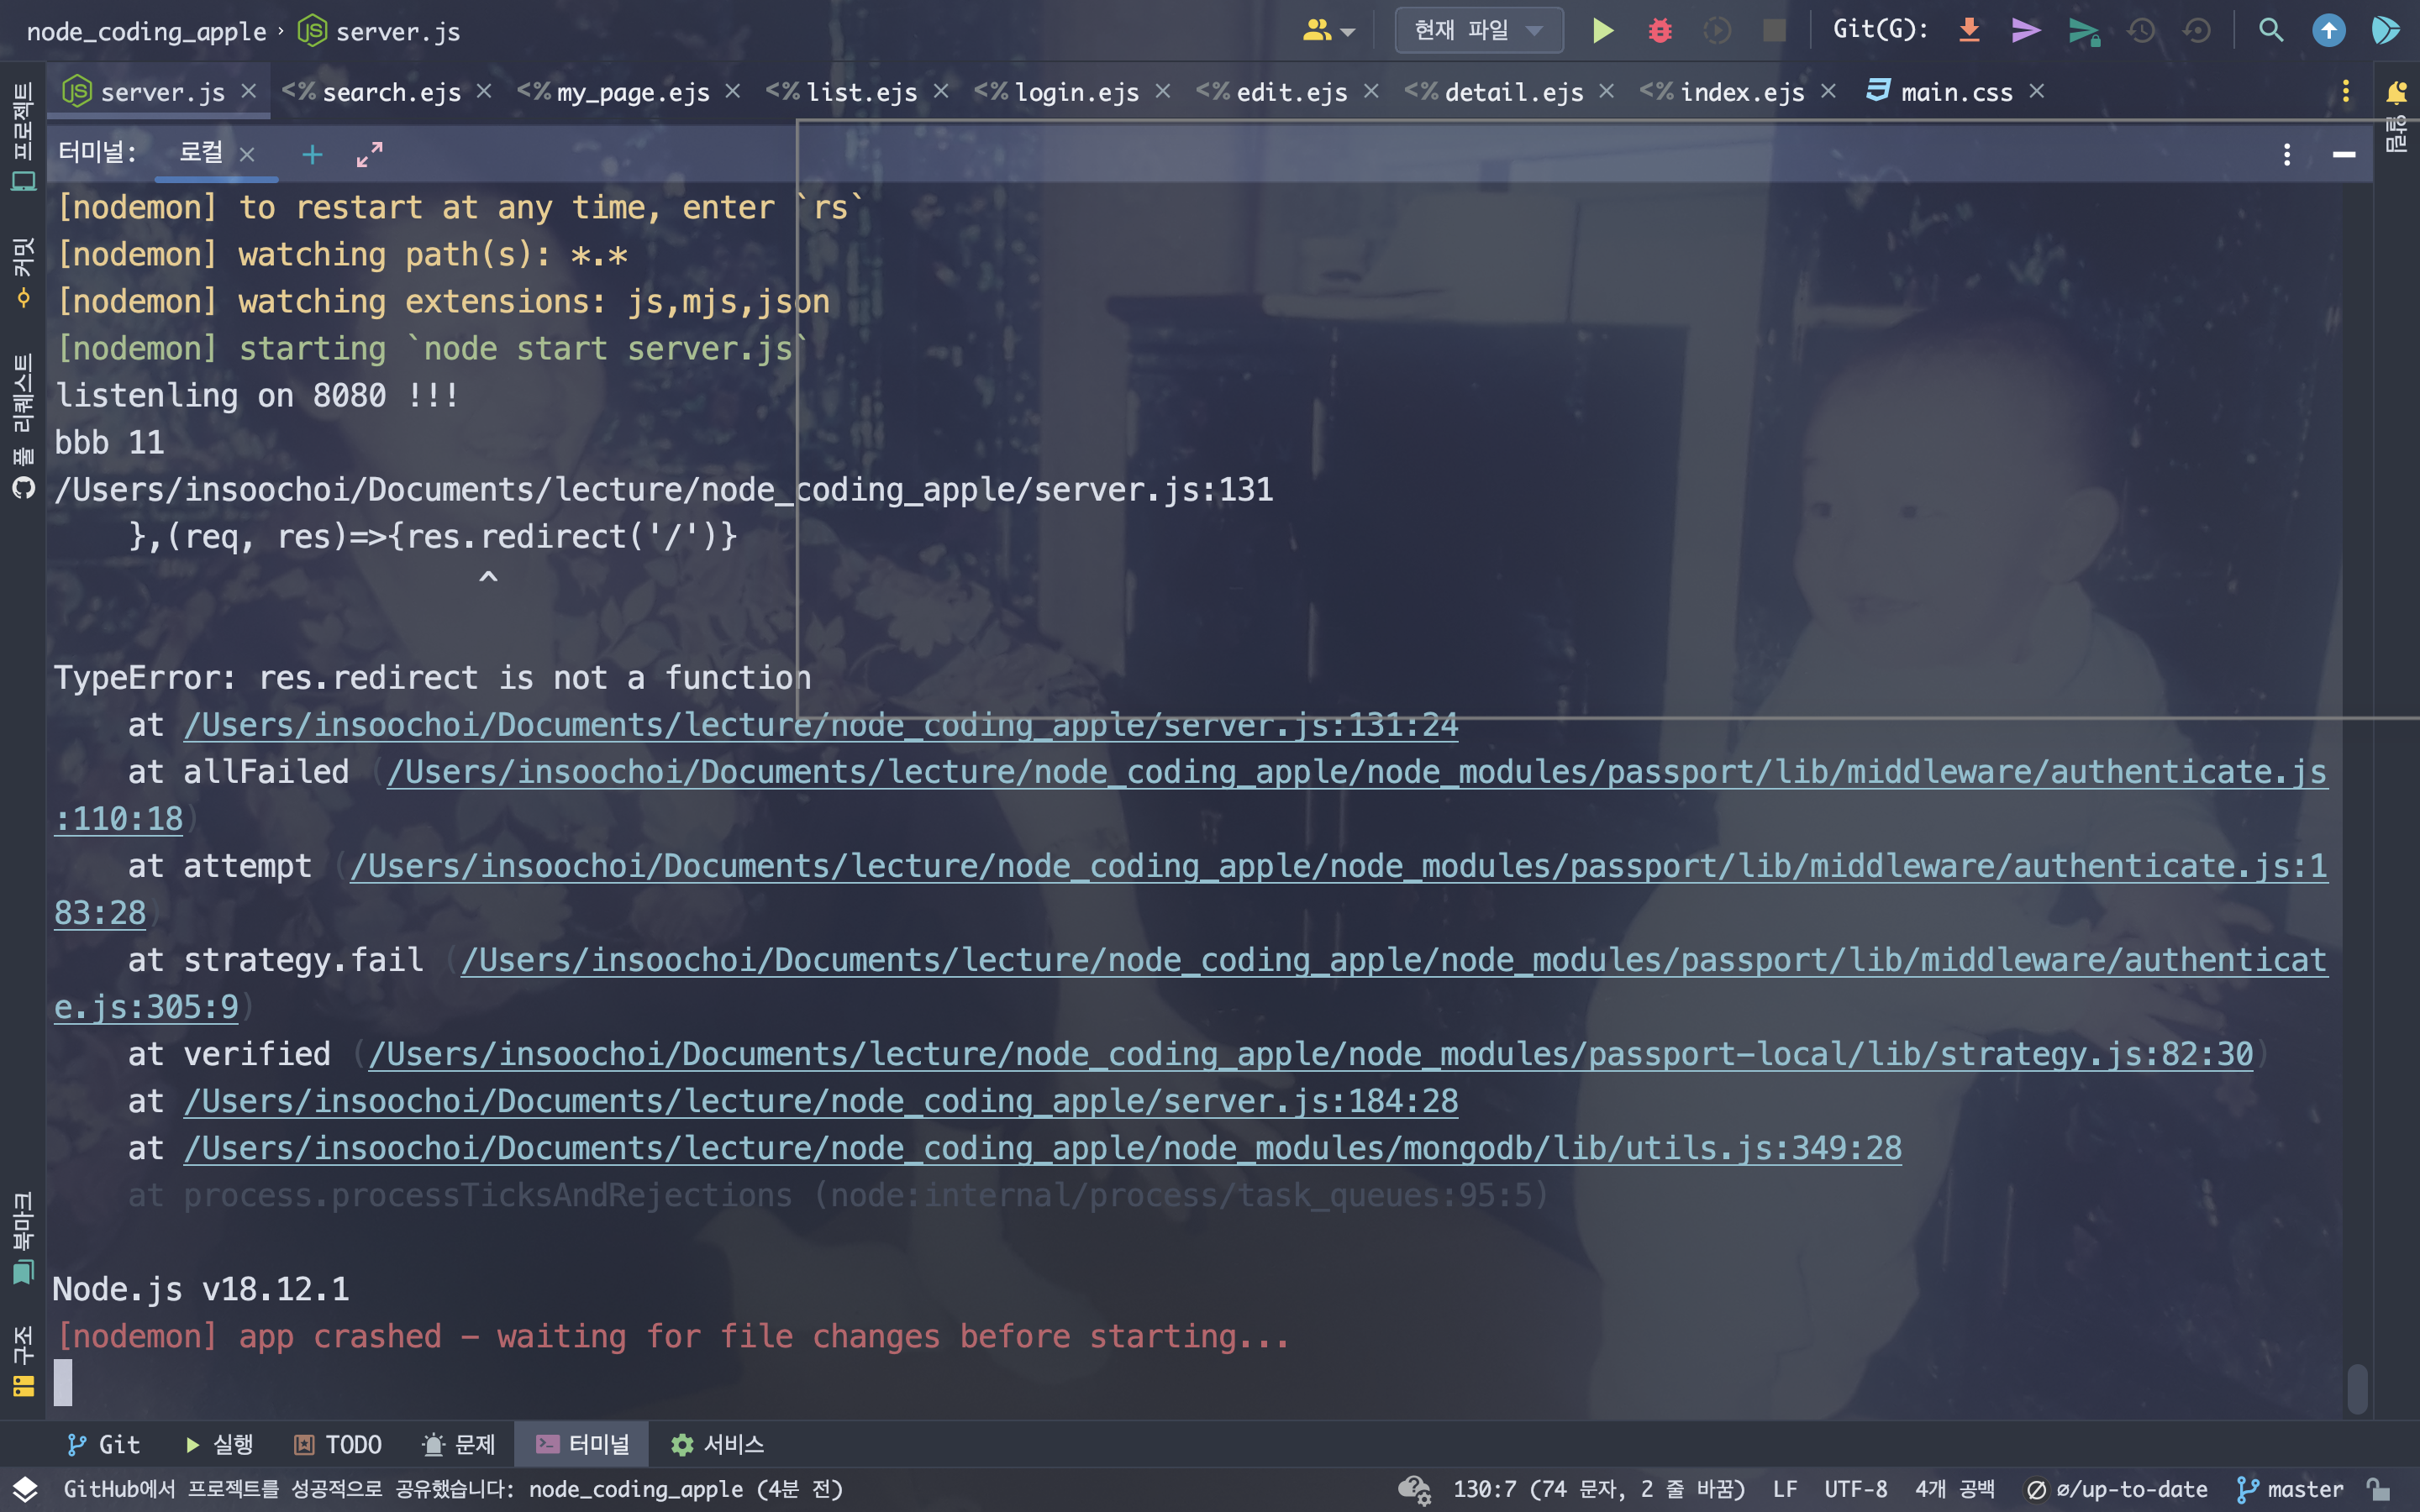Open the JetBrains toolbox icon at top right
The image size is (2420, 1512).
click(x=2386, y=31)
